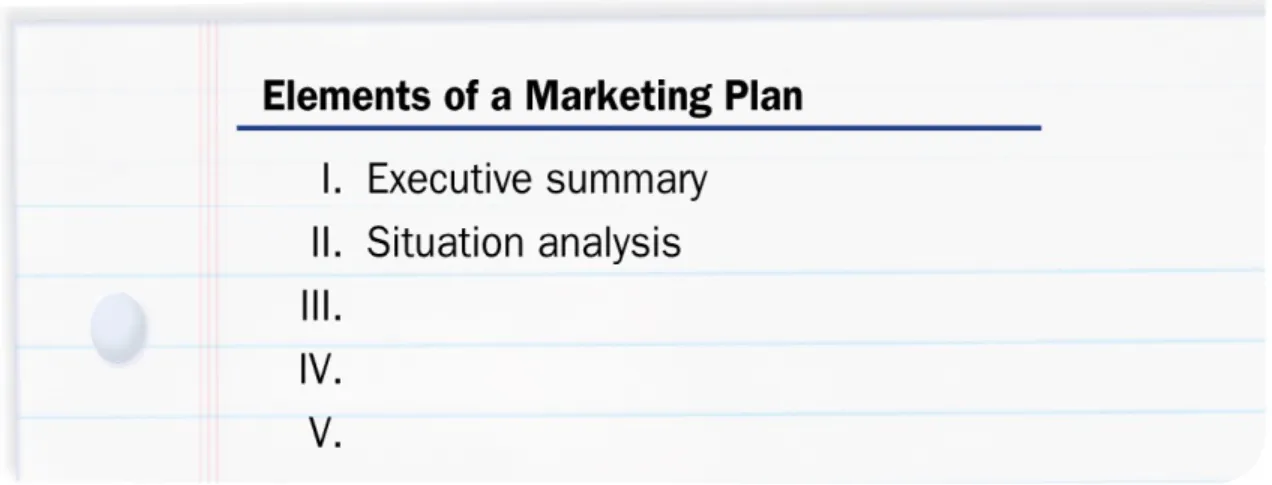Click the punched hole on the notebook paper
This screenshot has width=1272, height=485.
tap(118, 327)
